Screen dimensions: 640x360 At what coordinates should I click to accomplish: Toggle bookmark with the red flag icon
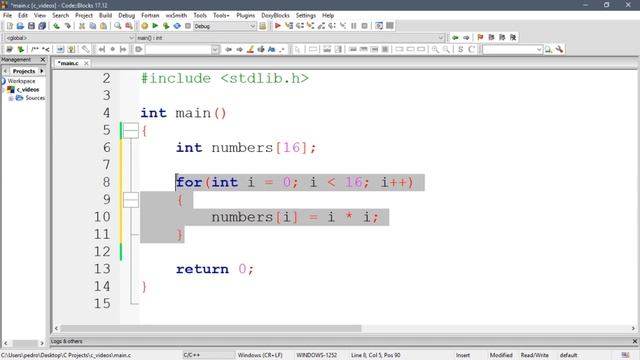click(x=480, y=38)
